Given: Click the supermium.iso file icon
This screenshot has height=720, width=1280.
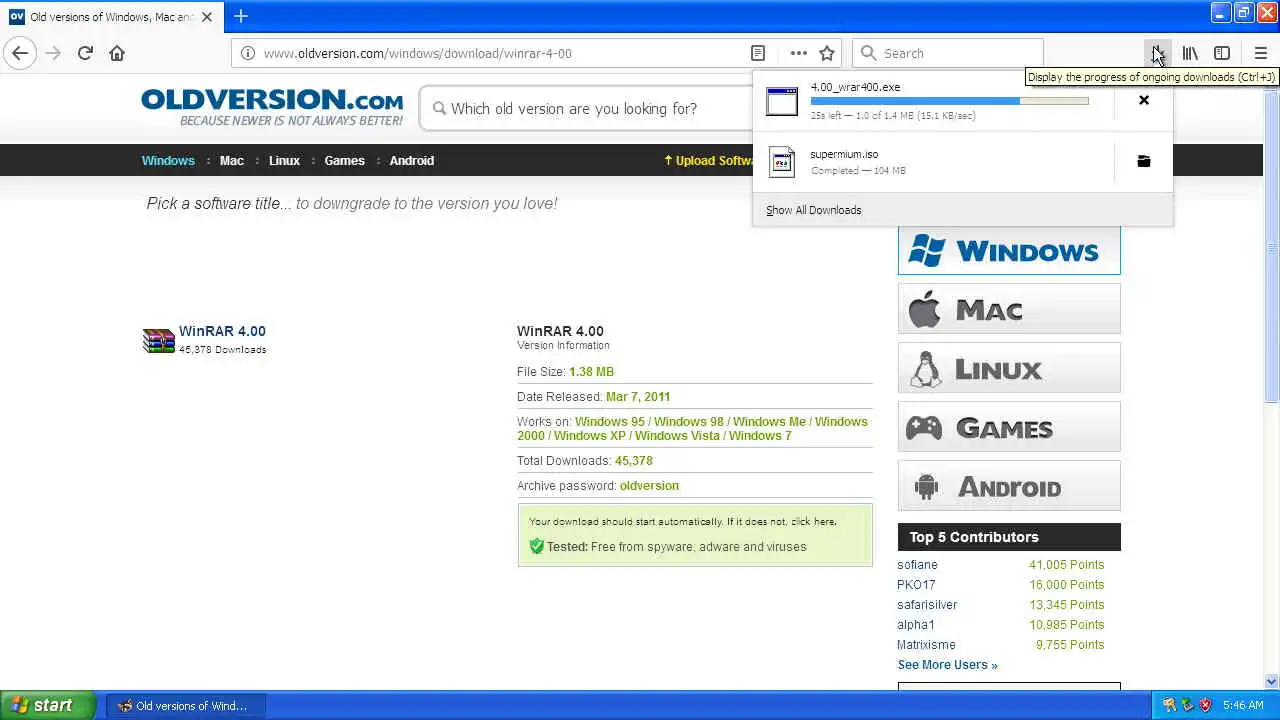Looking at the screenshot, I should coord(782,162).
